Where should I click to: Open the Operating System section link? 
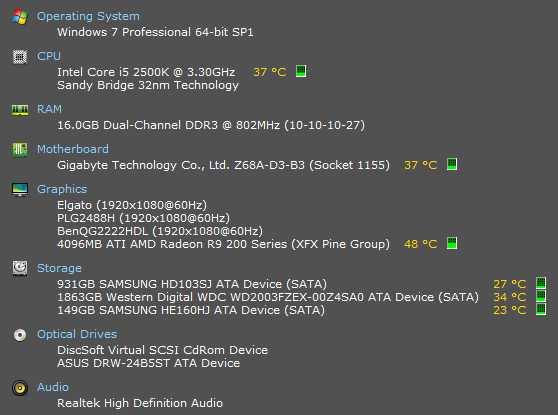click(x=88, y=16)
